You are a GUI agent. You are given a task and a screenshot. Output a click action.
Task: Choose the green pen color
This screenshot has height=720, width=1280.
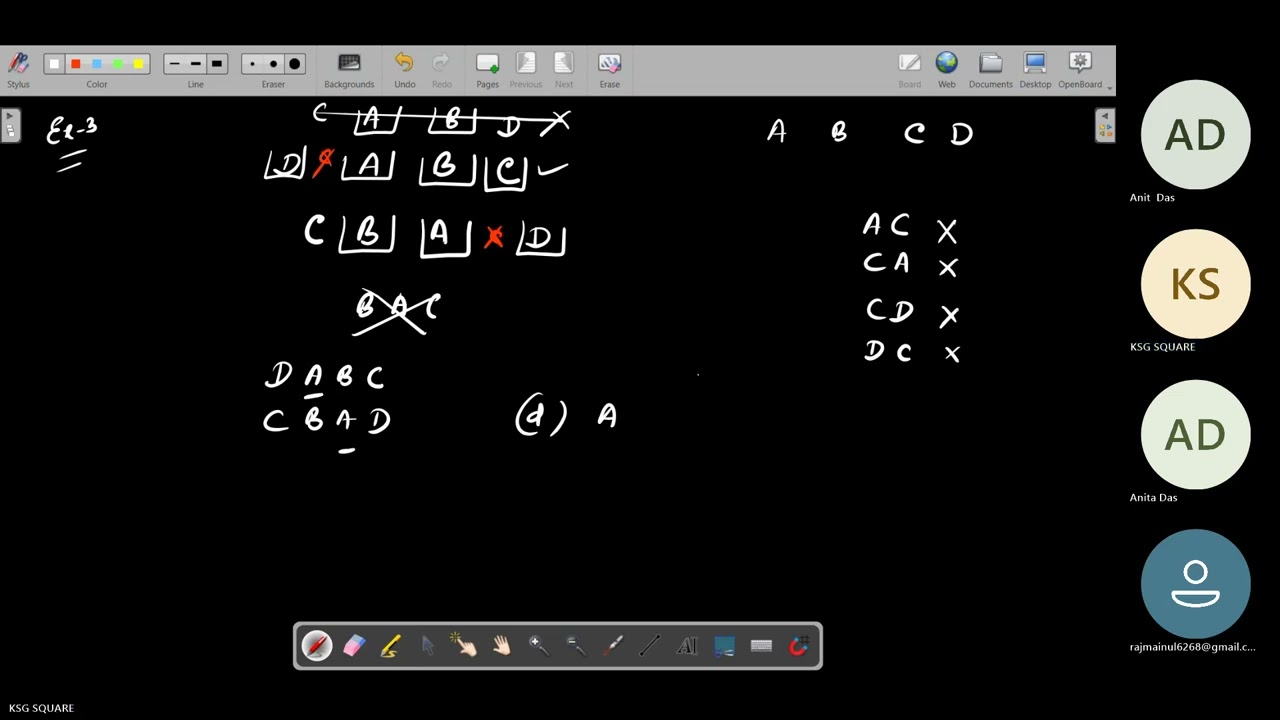coord(117,64)
